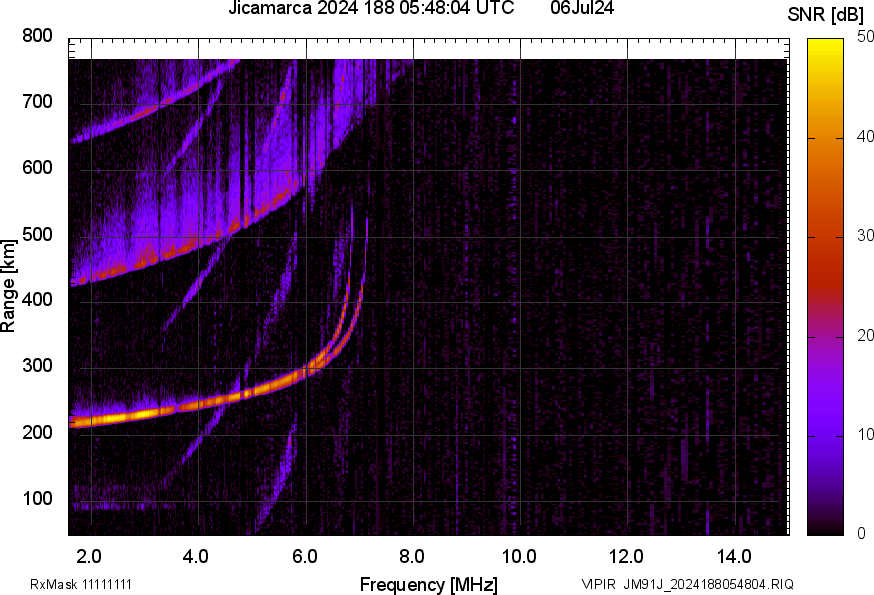Click the frequency tick label "8.0"
The height and width of the screenshot is (595, 874).
pyautogui.click(x=411, y=557)
